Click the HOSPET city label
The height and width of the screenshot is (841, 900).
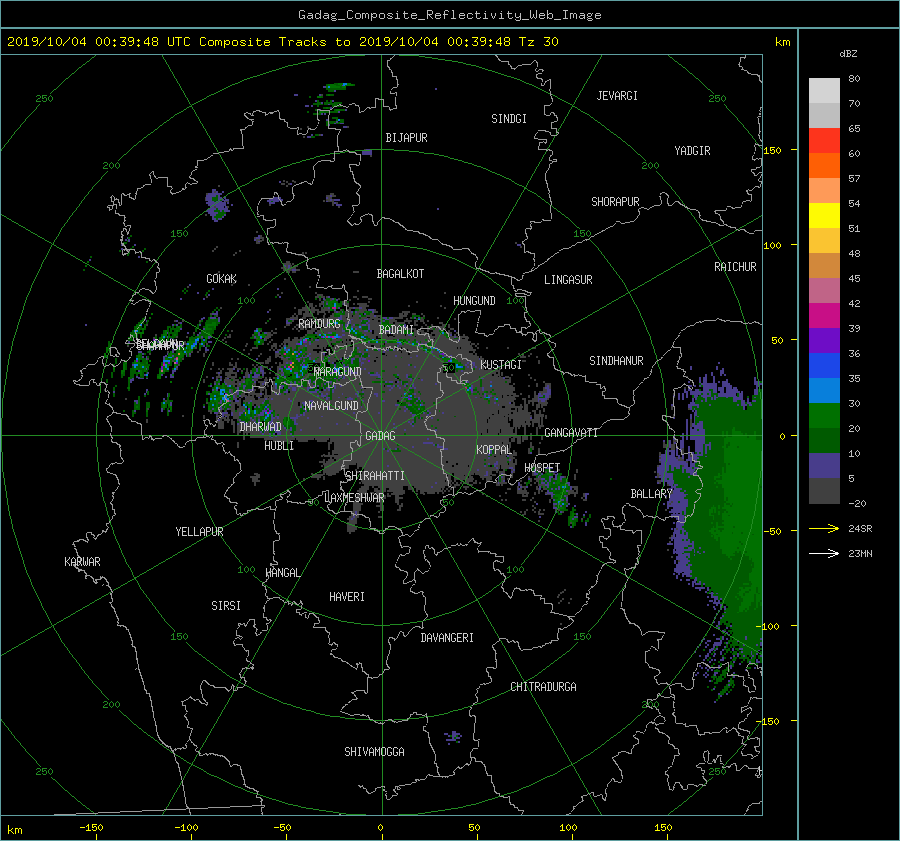click(x=542, y=468)
